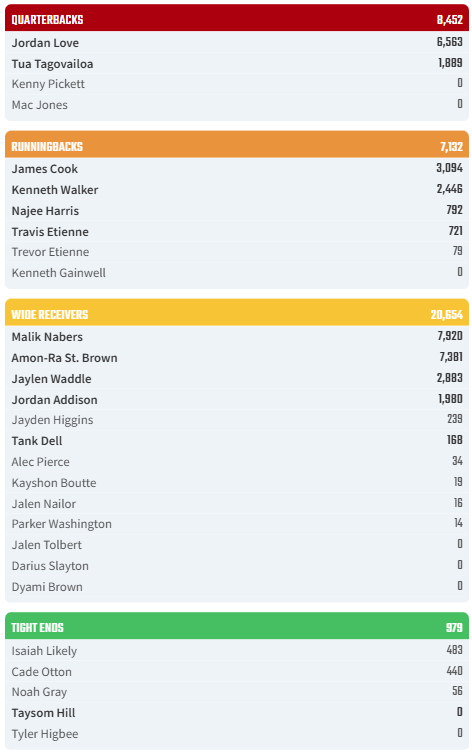Click the Tank Dell row

(237, 440)
